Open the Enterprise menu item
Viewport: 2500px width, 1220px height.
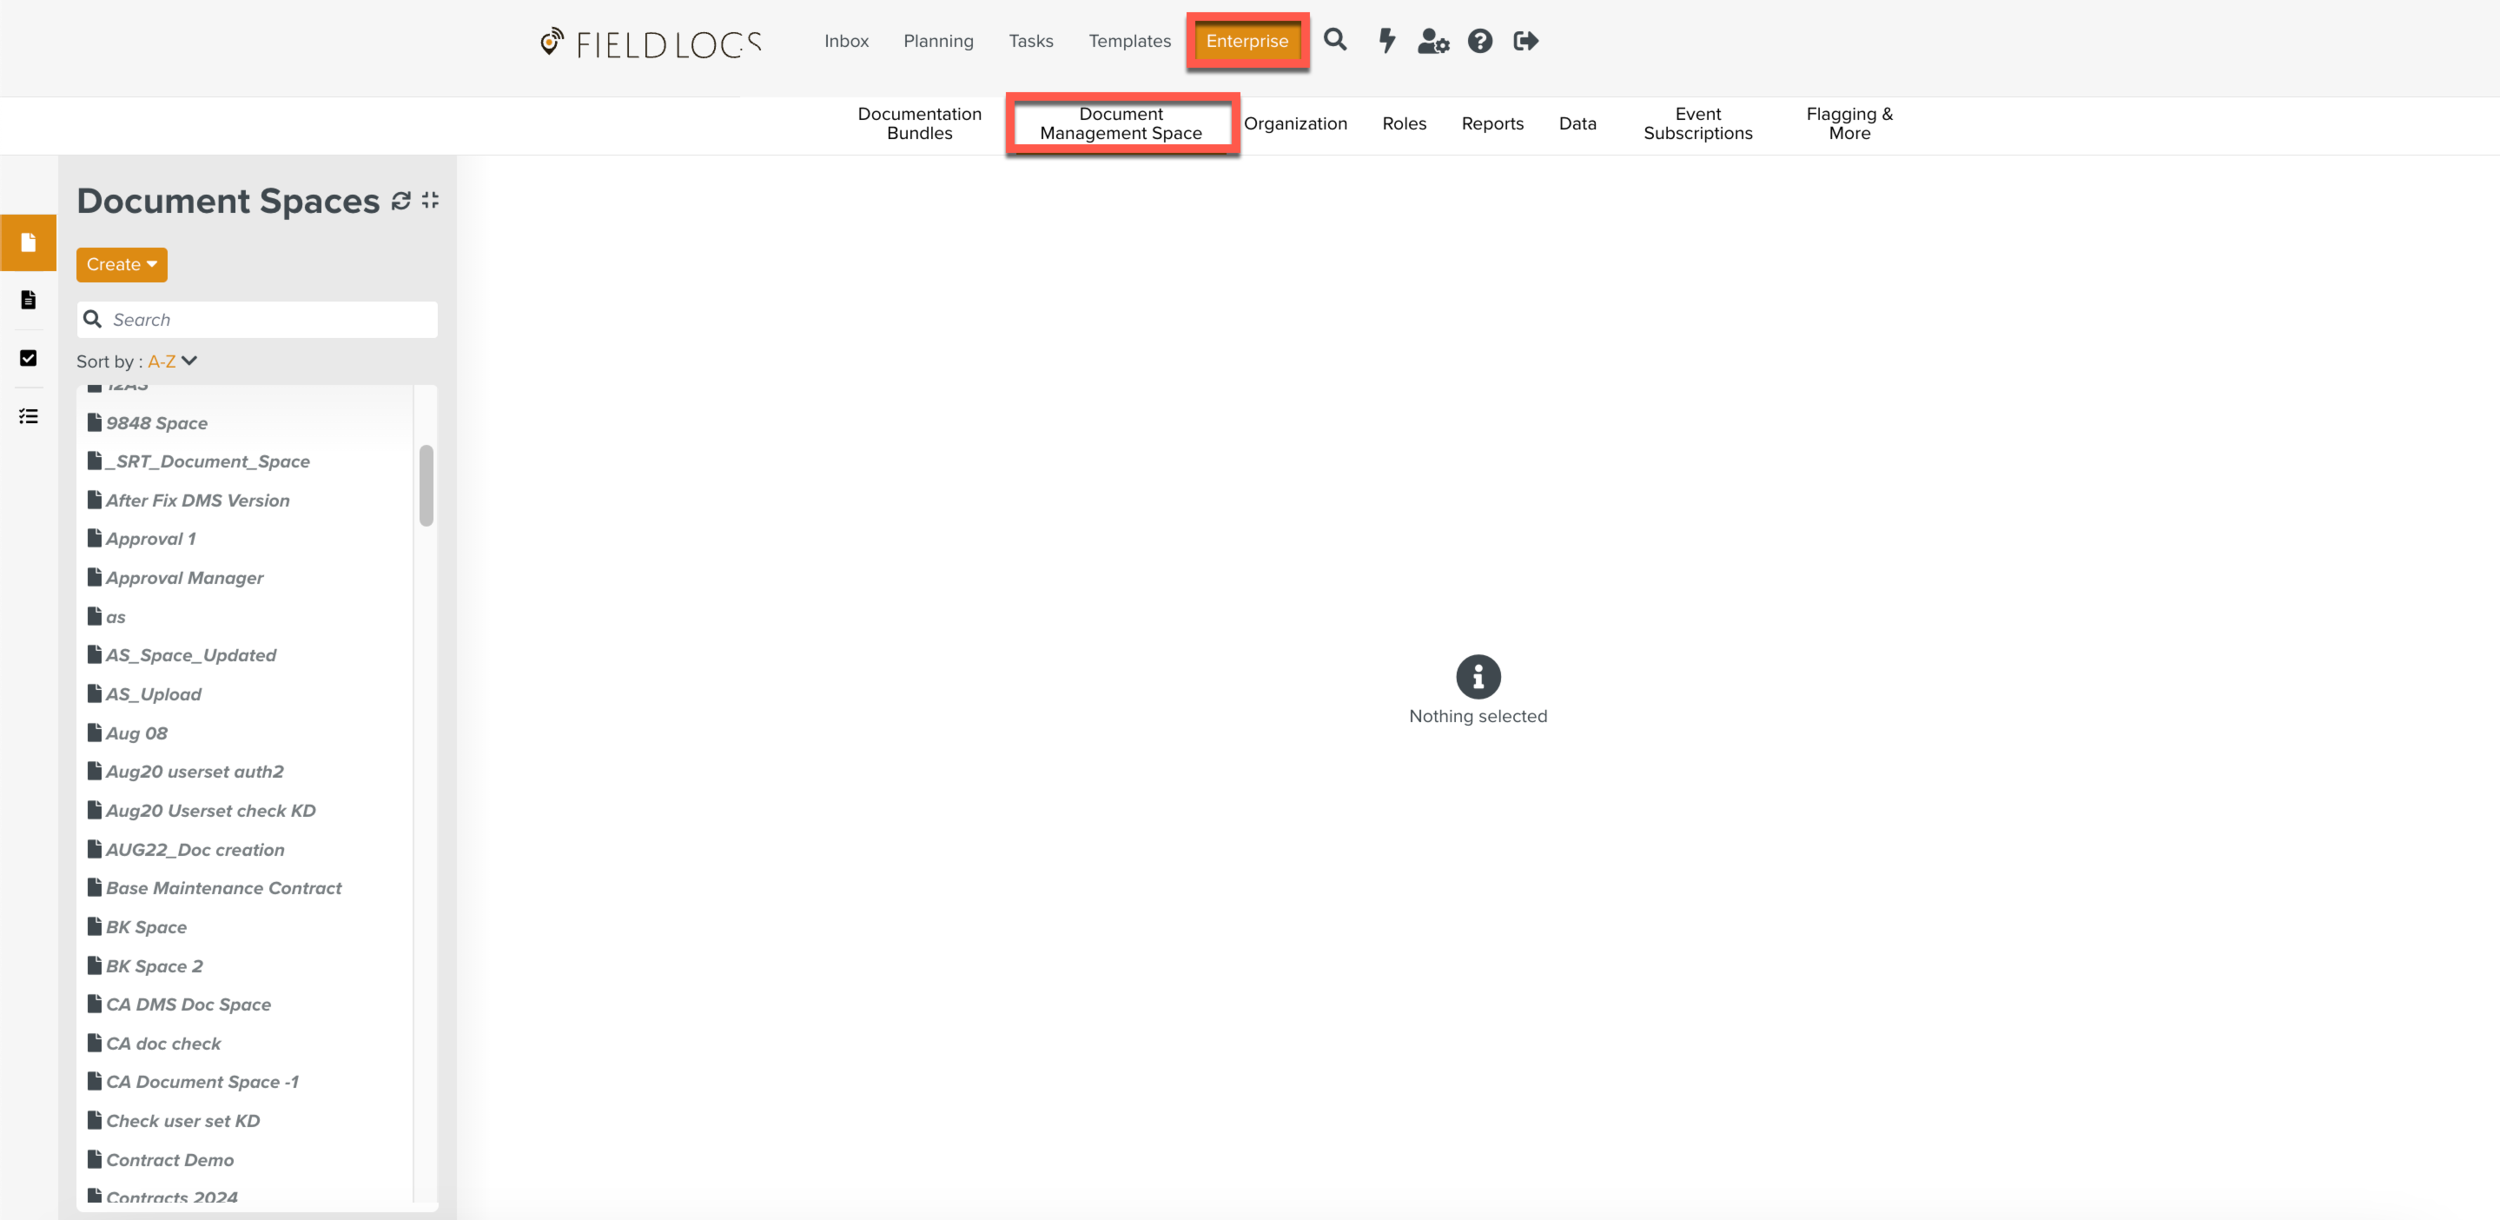pos(1247,41)
